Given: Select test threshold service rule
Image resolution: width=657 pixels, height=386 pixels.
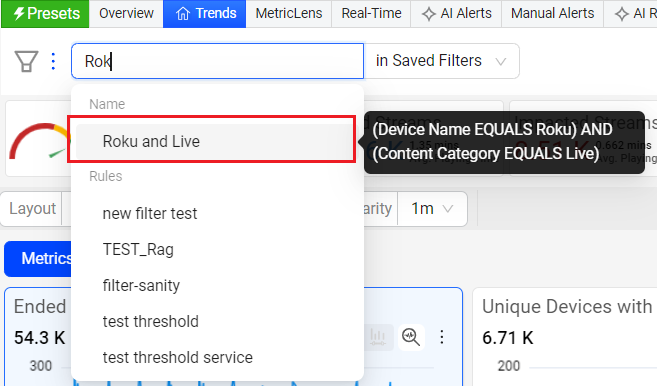Looking at the screenshot, I should pos(178,358).
